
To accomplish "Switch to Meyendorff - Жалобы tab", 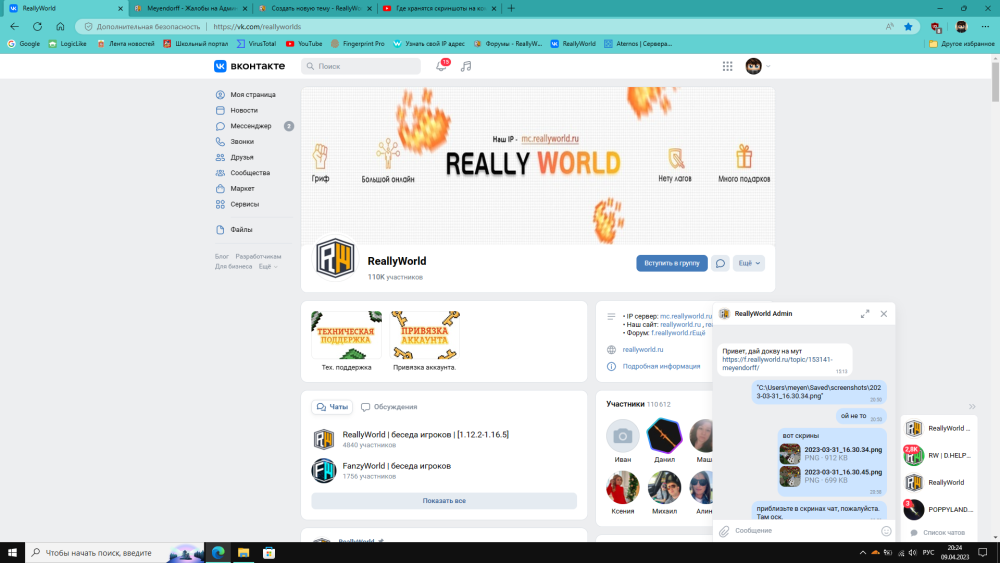I will (190, 8).
